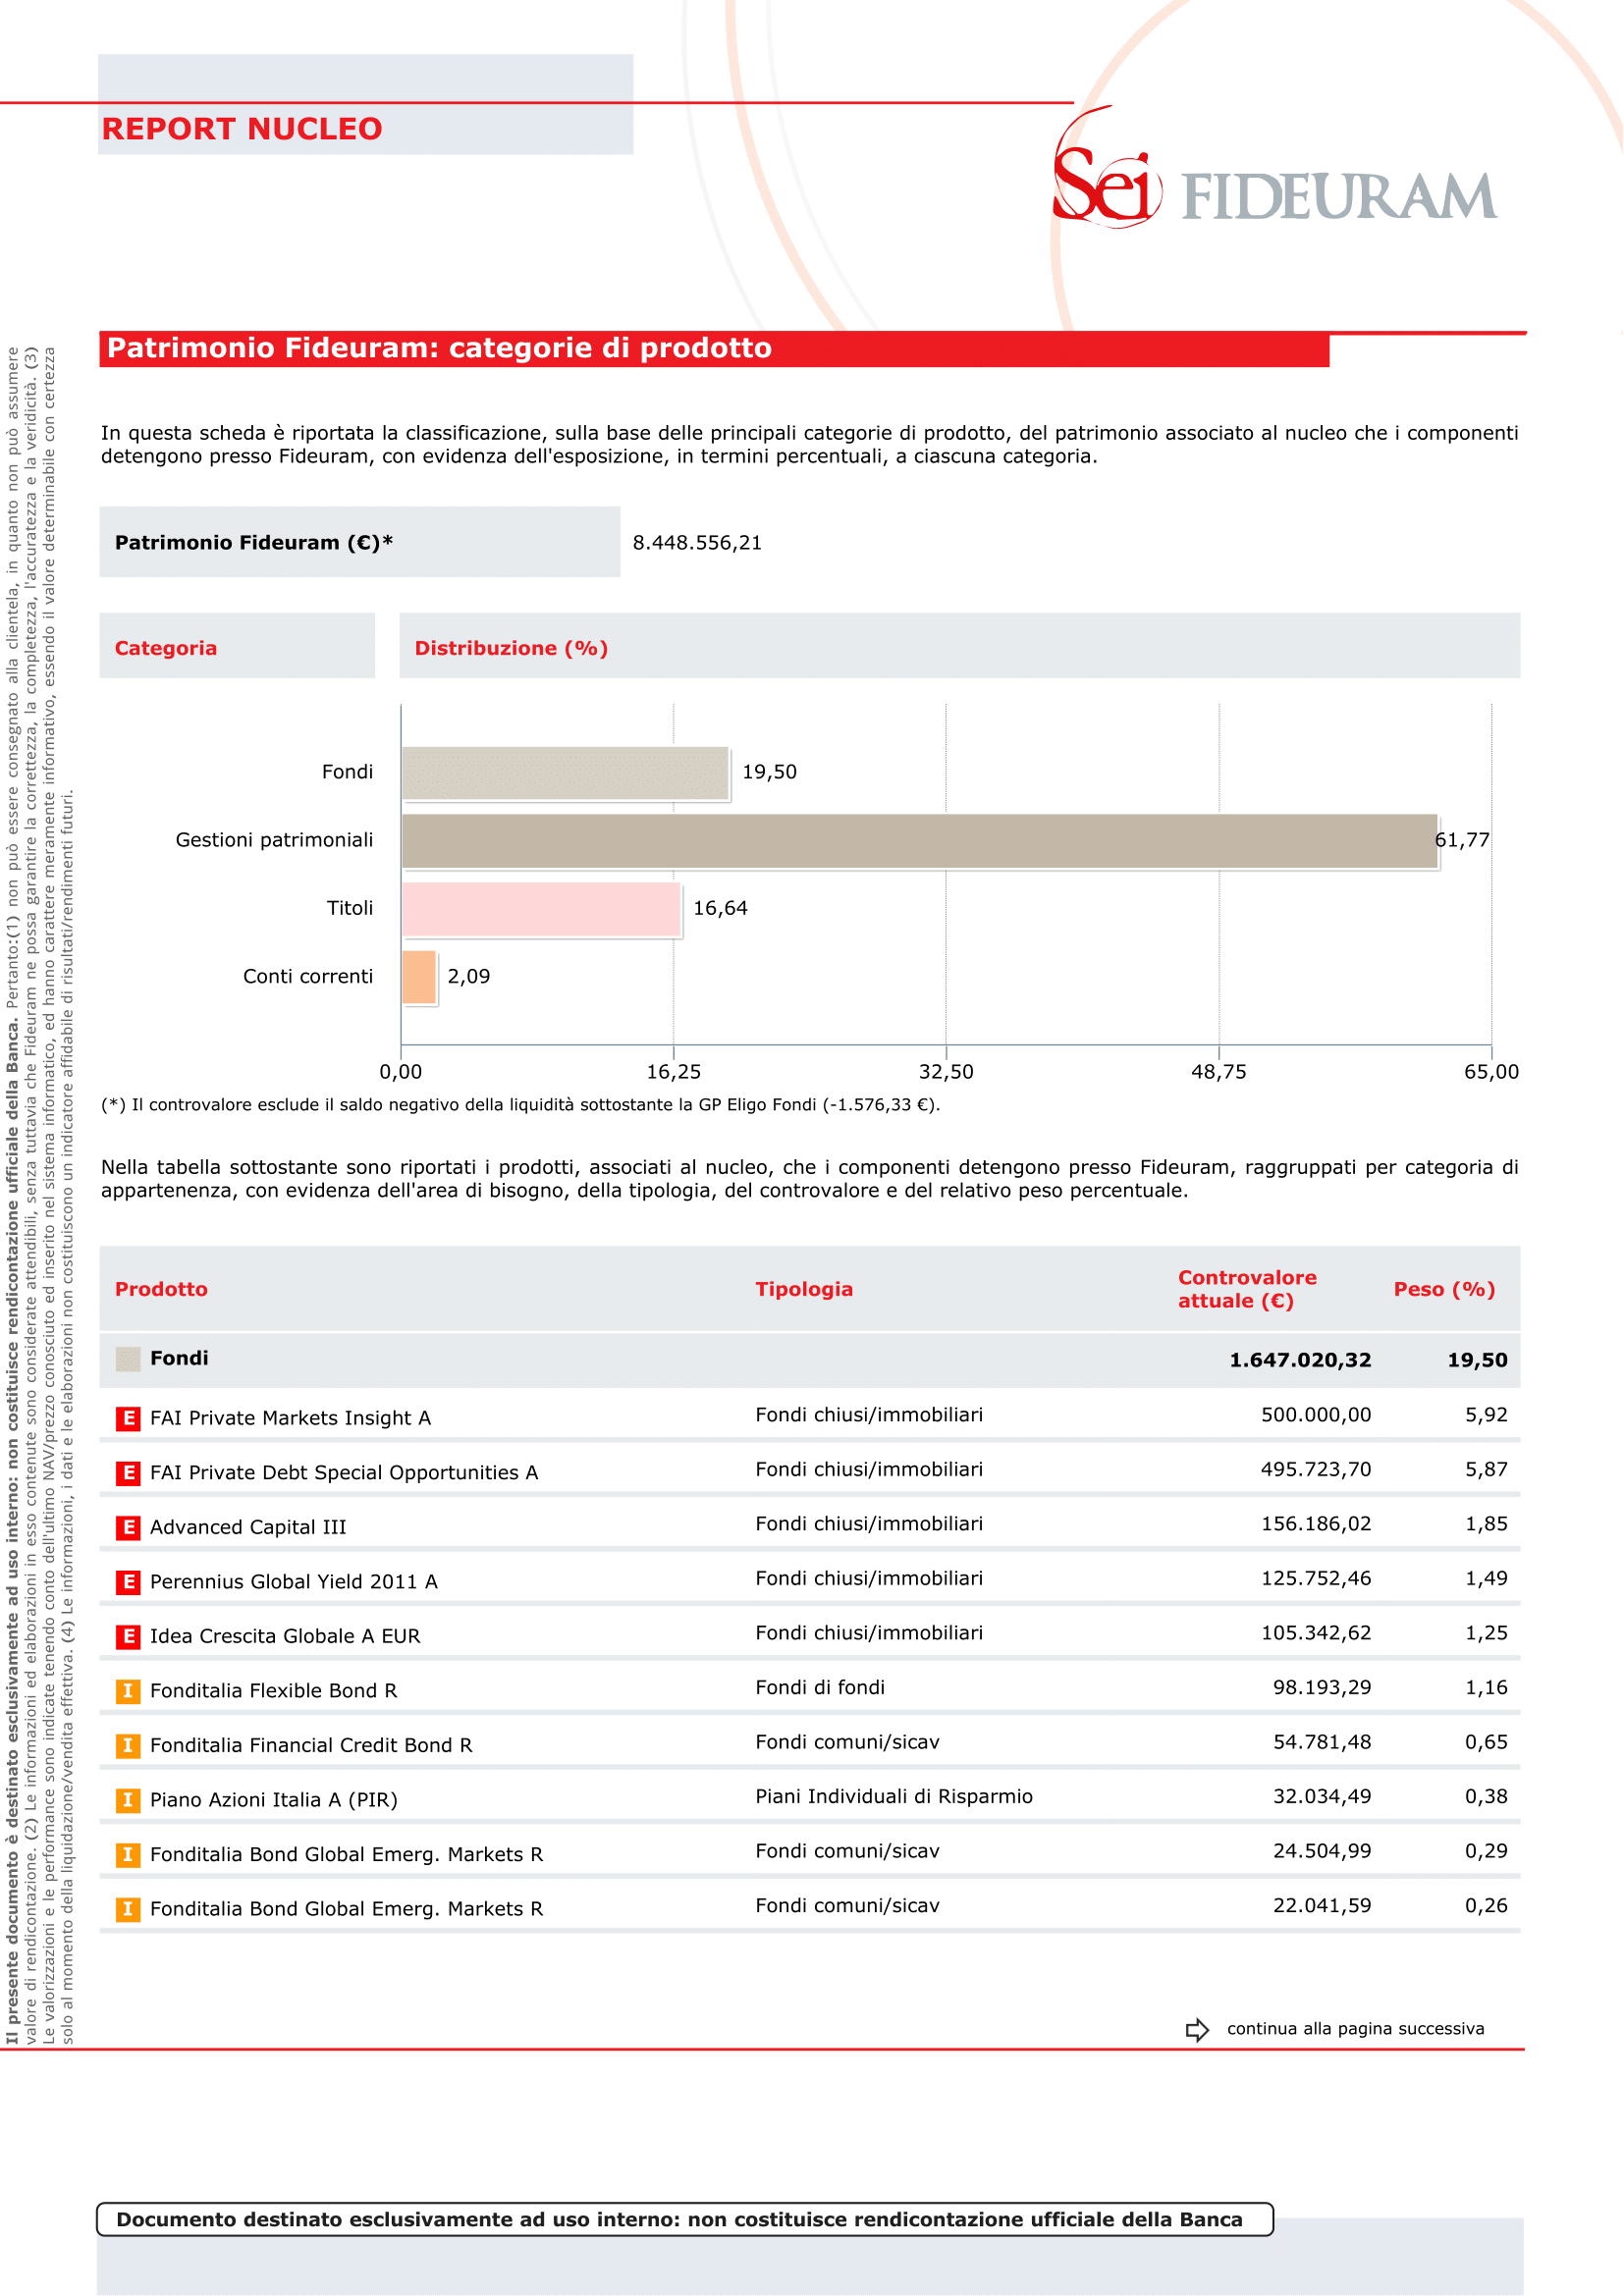Click Advanced Capital III product name

tap(248, 1527)
